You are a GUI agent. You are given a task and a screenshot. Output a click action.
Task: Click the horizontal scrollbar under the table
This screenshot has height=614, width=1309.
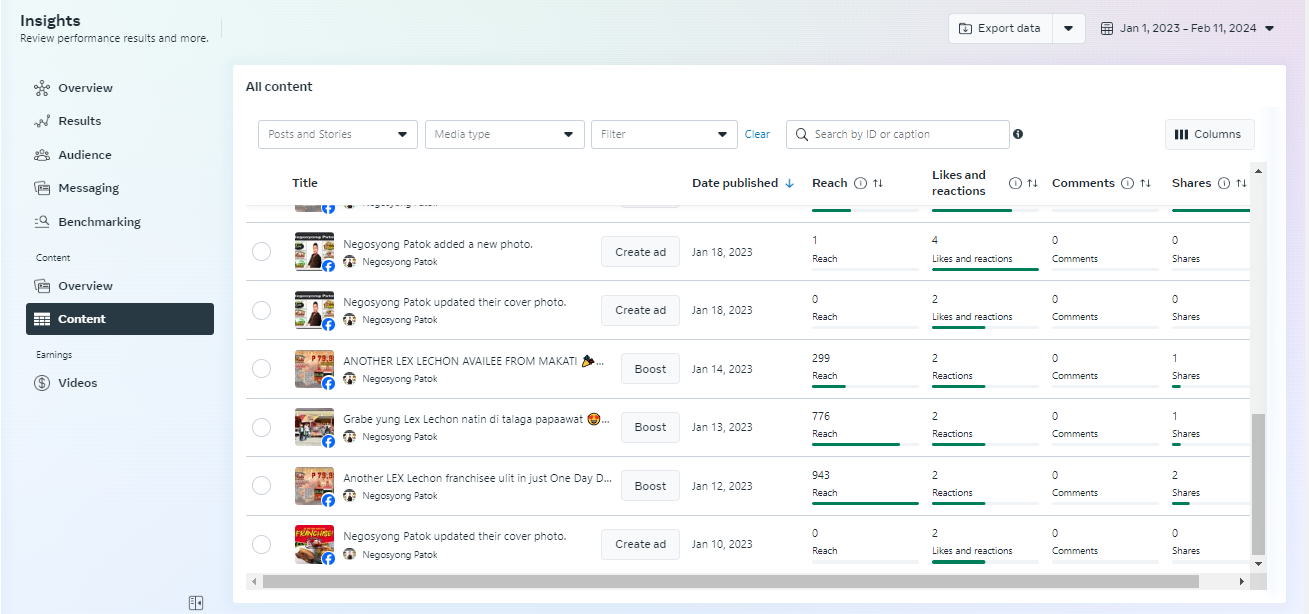coord(731,581)
